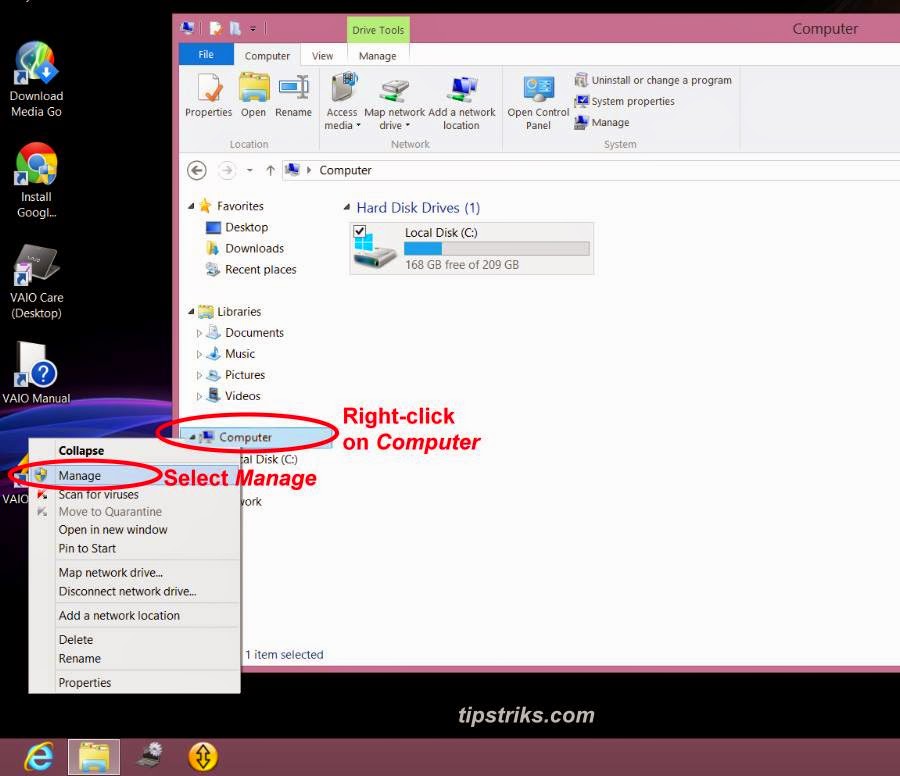Viewport: 900px width, 776px height.
Task: Choose Manage in the context menu
Action: (x=135, y=475)
